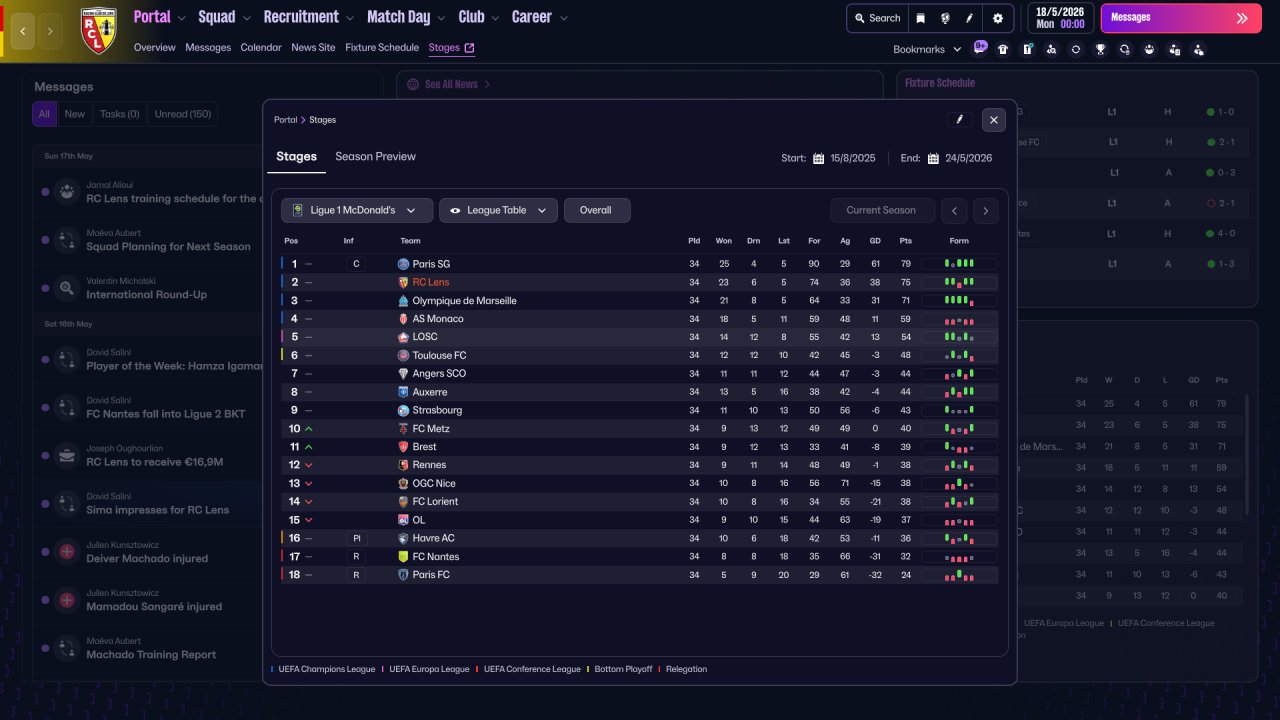
Task: Open the 9+ messages bookmark icon
Action: coord(980,47)
